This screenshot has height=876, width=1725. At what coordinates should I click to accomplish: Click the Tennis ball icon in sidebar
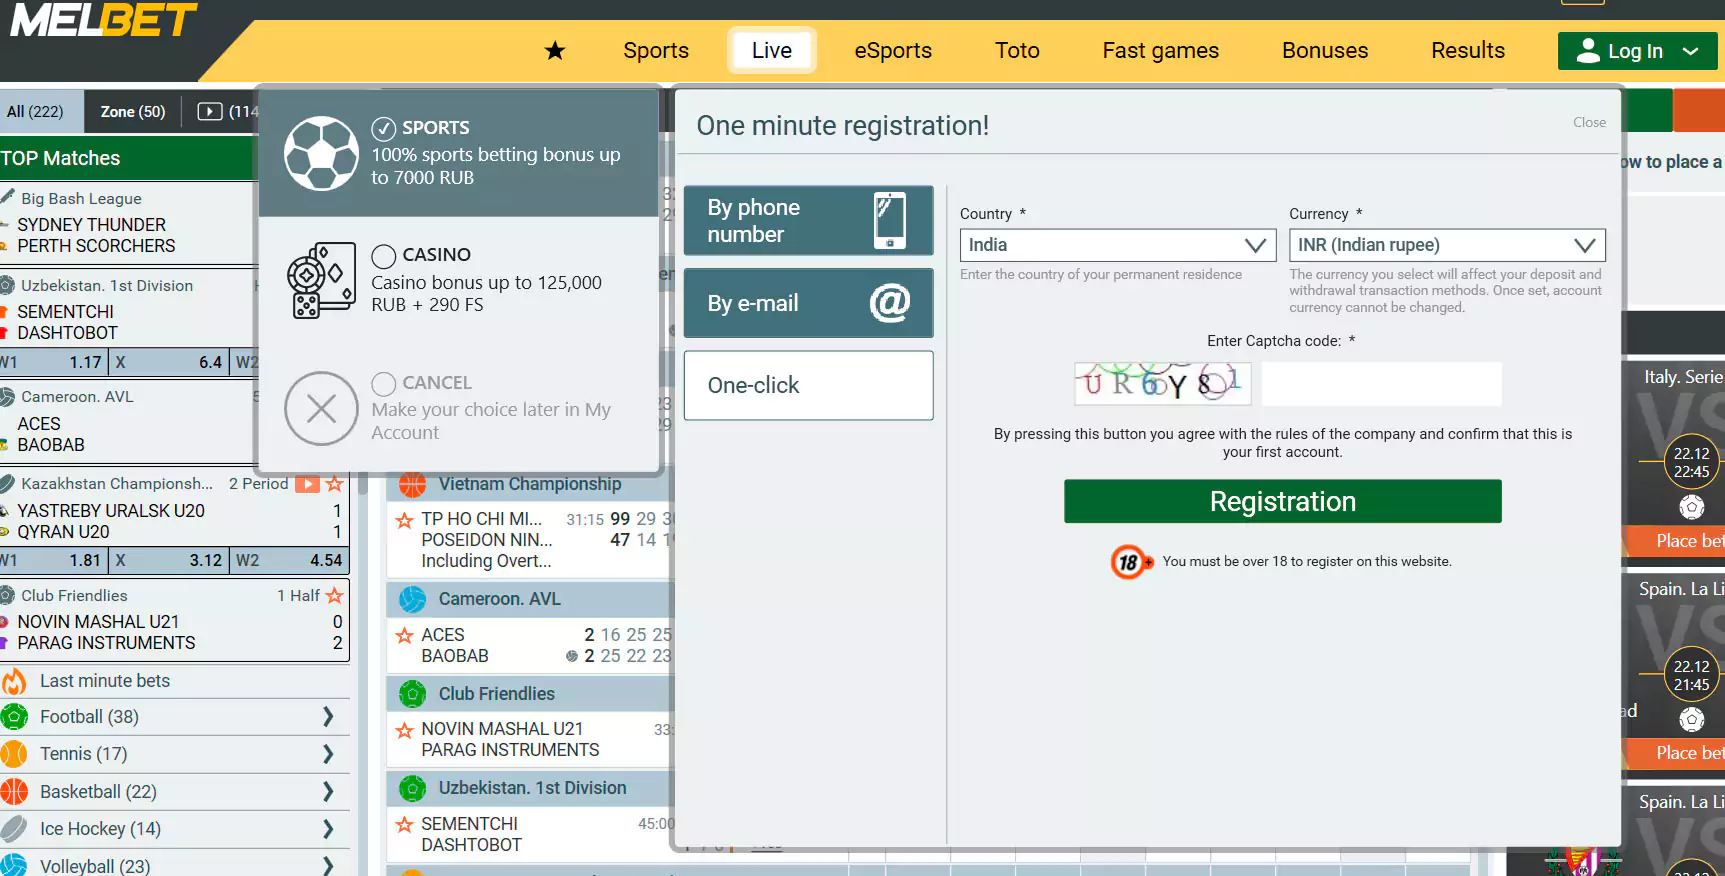[14, 754]
